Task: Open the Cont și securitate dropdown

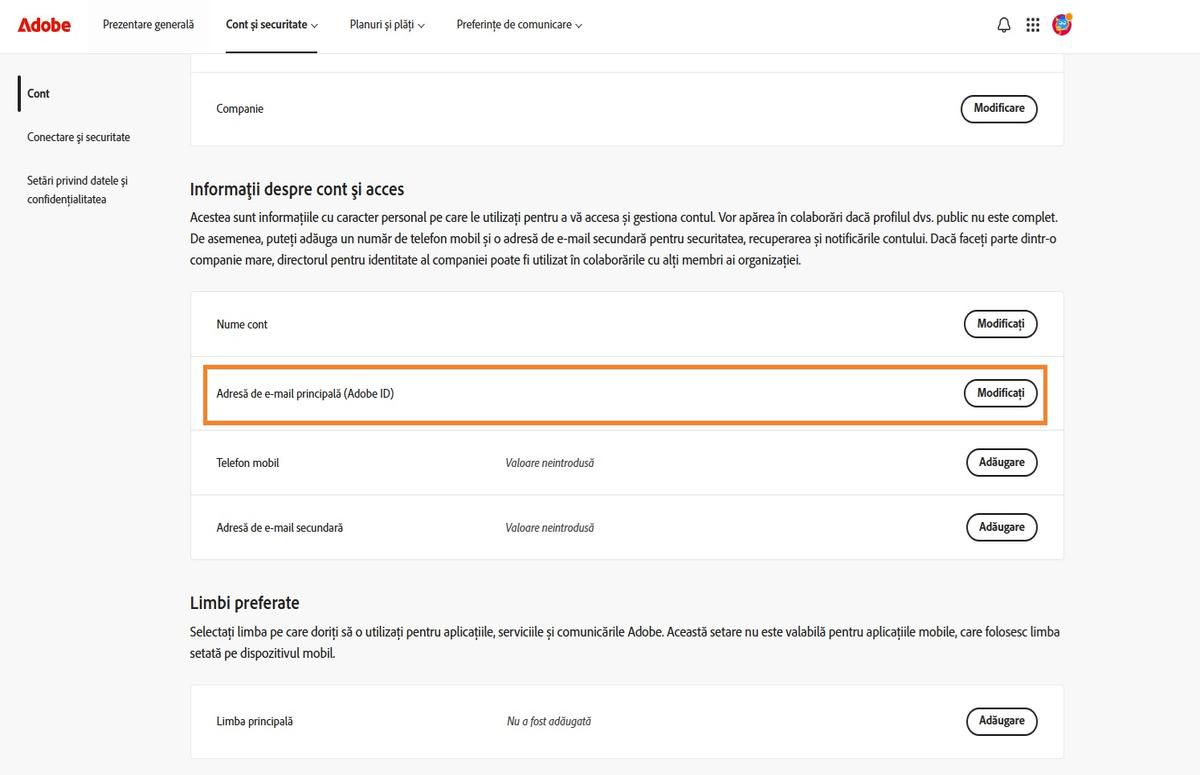Action: (271, 25)
